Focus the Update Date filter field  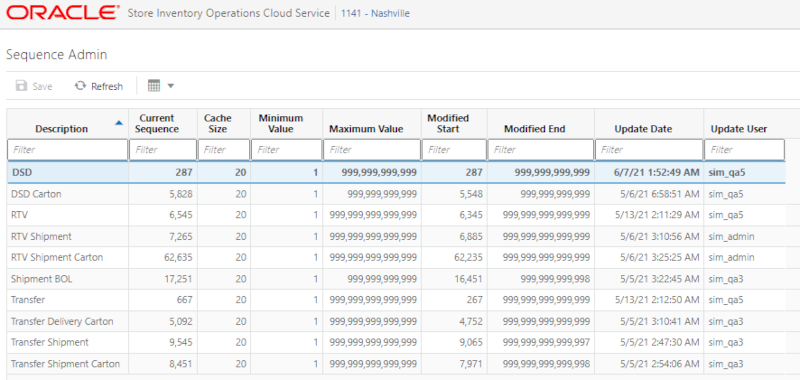tap(649, 150)
